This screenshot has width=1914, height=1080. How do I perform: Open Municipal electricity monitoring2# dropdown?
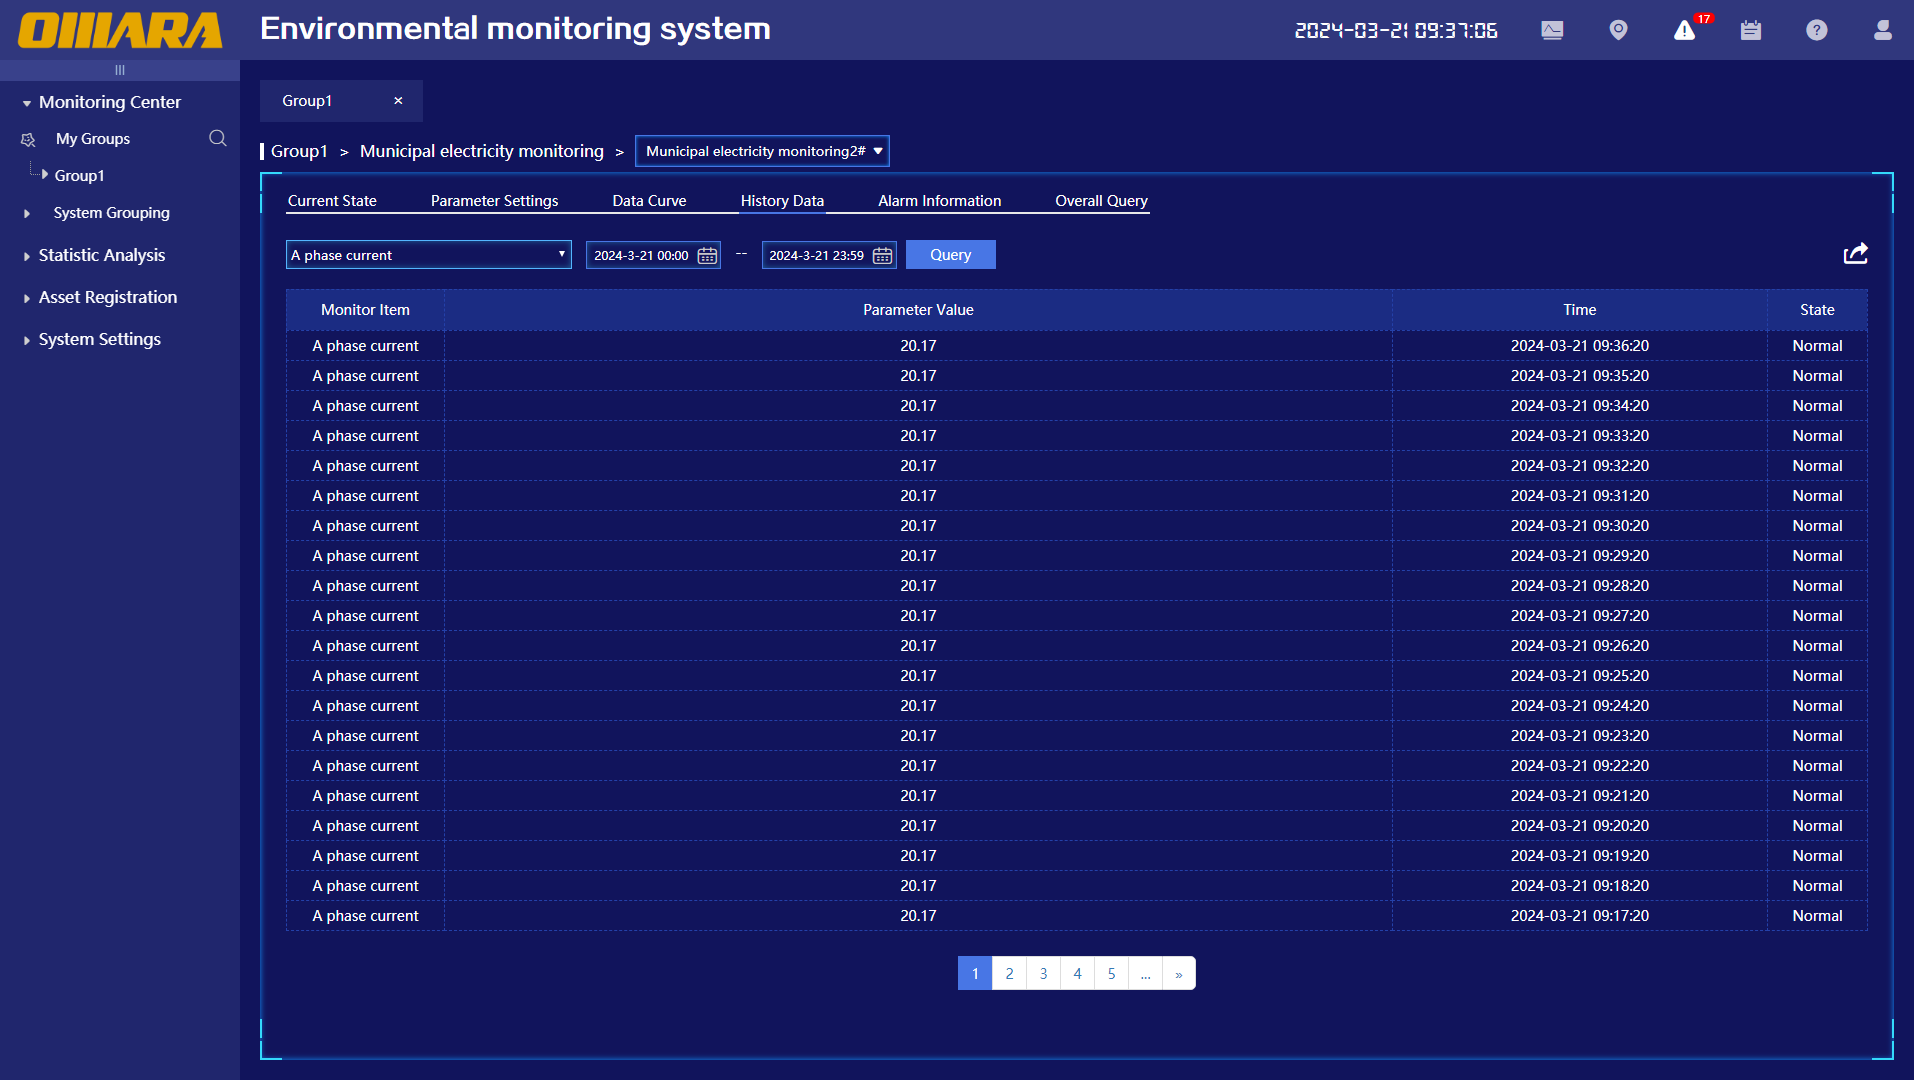click(x=762, y=151)
